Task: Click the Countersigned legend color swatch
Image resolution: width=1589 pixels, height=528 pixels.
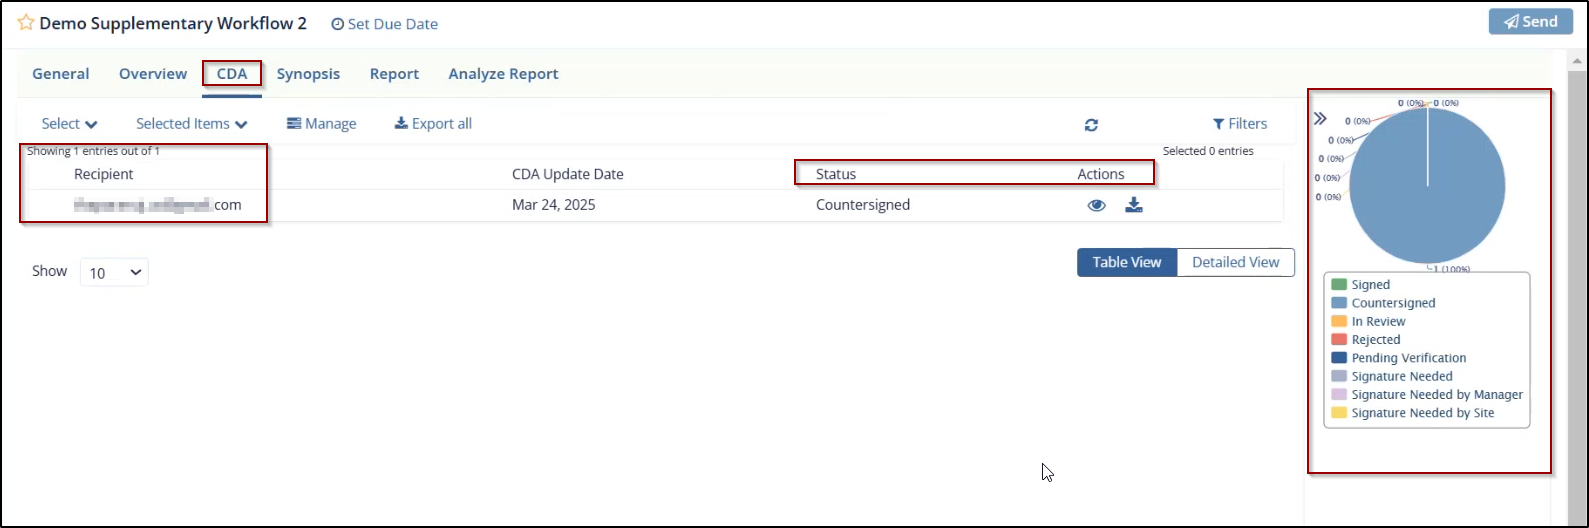Action: tap(1339, 303)
